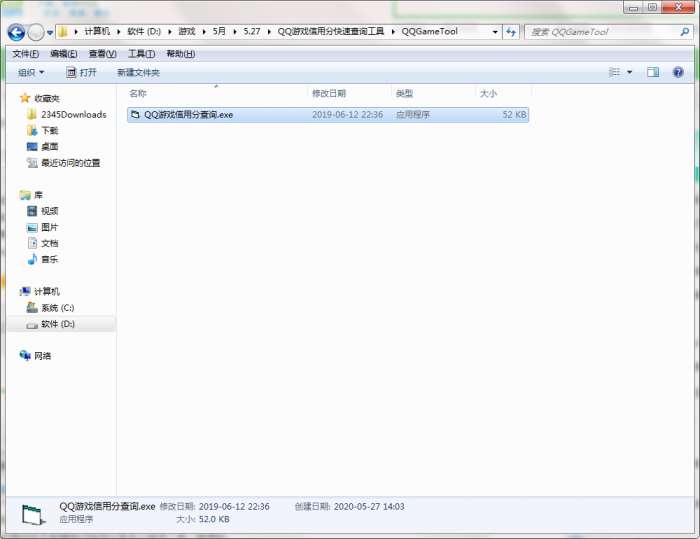Image resolution: width=700 pixels, height=539 pixels.
Task: Click the 收藏夹 star icon
Action: [x=25, y=98]
